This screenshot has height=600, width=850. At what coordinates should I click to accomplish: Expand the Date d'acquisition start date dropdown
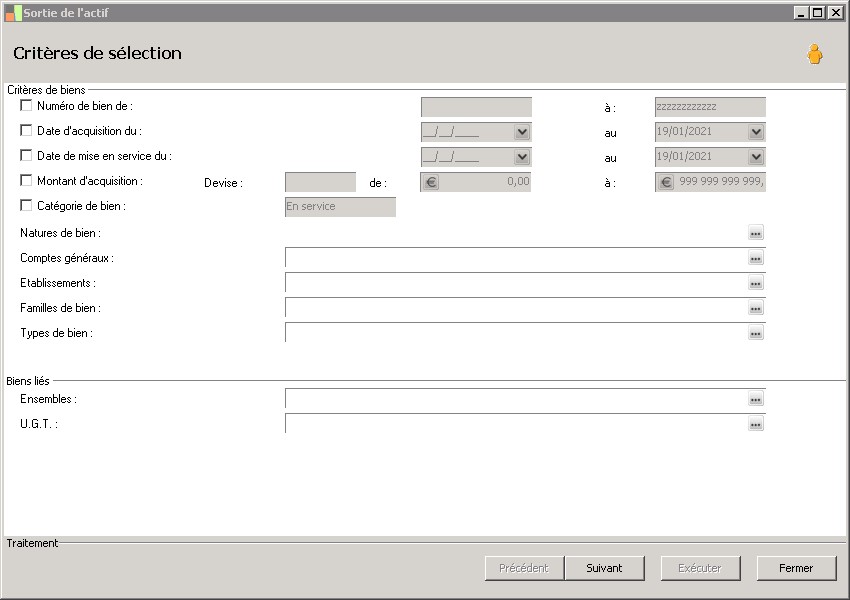coord(522,132)
